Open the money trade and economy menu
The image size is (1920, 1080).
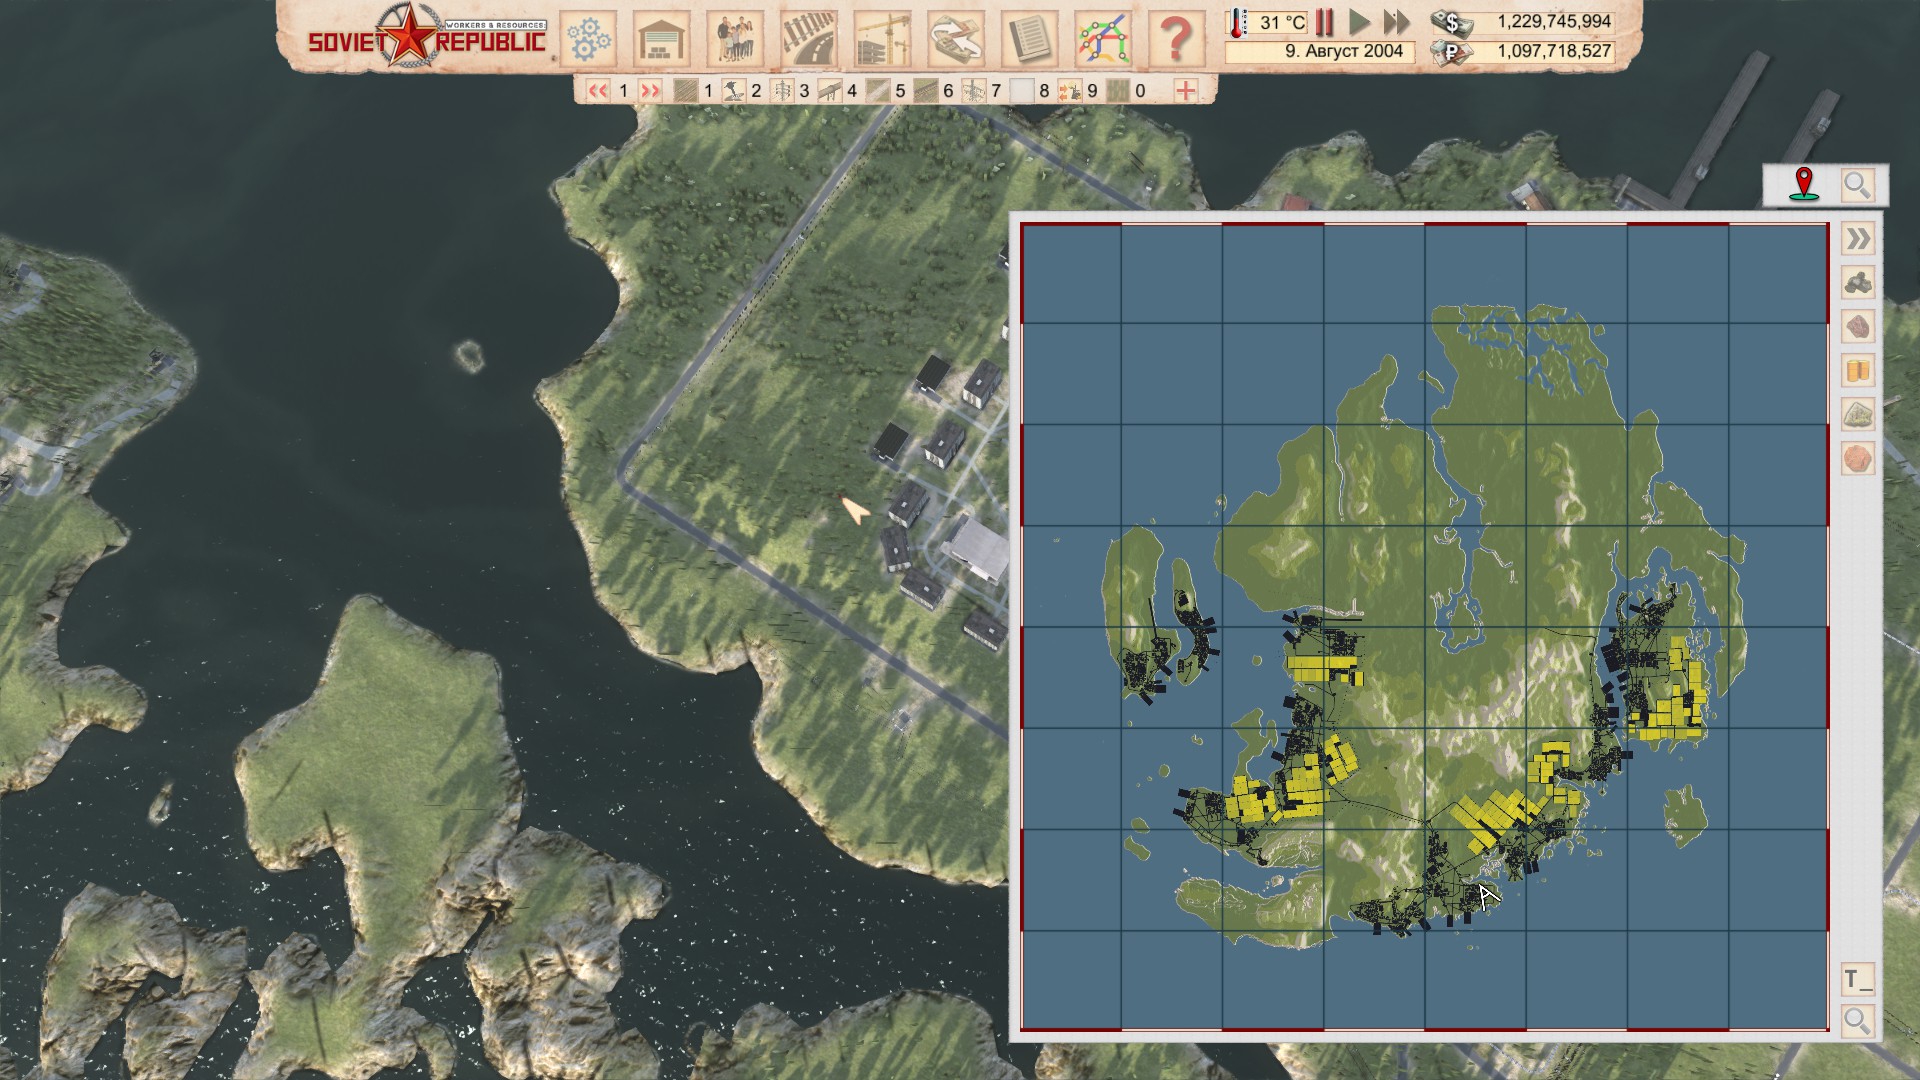(x=956, y=39)
